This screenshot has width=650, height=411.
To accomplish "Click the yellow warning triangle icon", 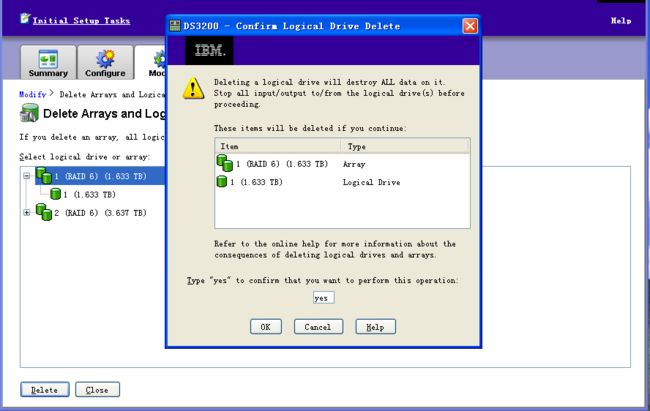I will pos(193,88).
